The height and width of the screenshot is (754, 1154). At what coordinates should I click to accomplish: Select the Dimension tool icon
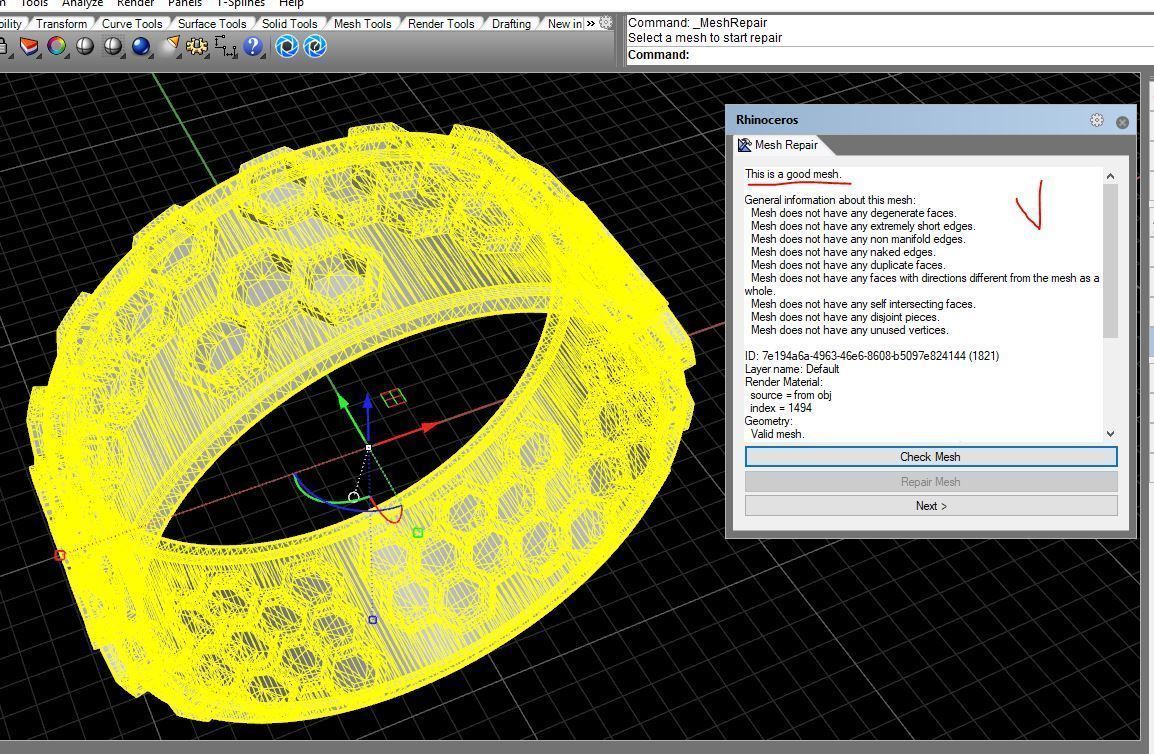tap(225, 46)
